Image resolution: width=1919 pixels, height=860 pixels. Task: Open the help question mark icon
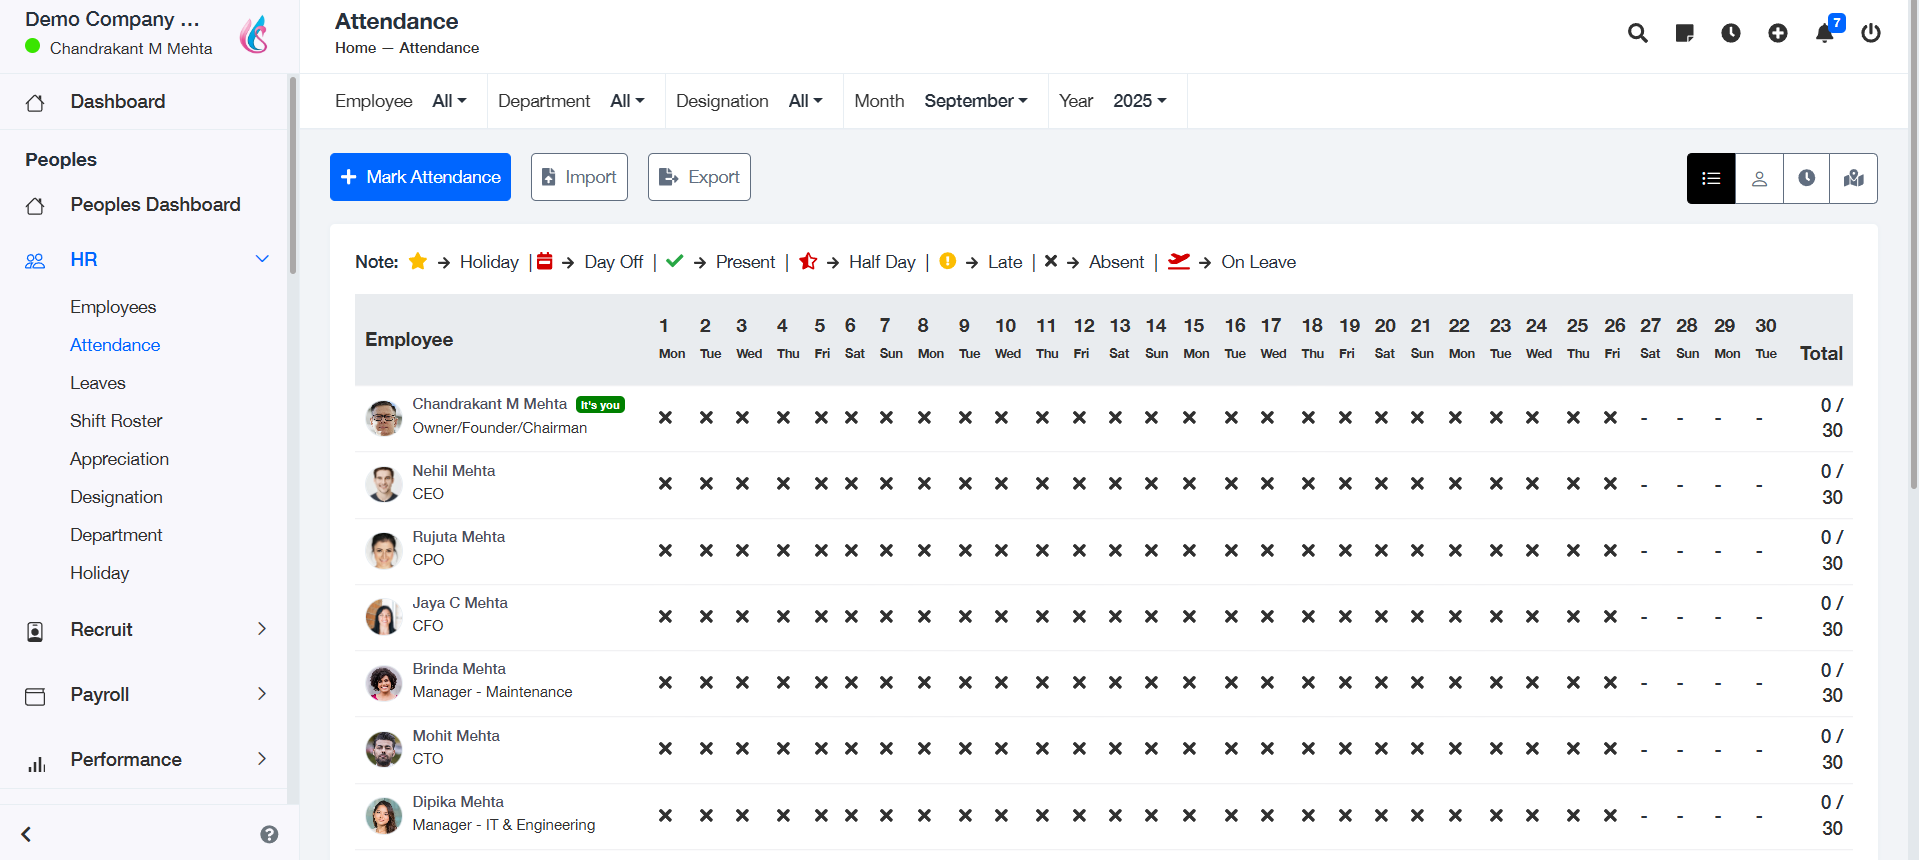click(269, 834)
